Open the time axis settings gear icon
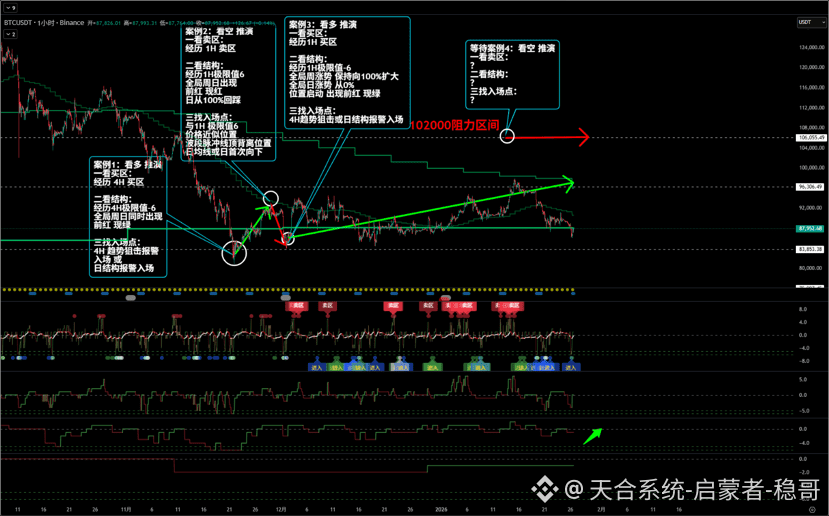Image resolution: width=829 pixels, height=516 pixels. (812, 510)
